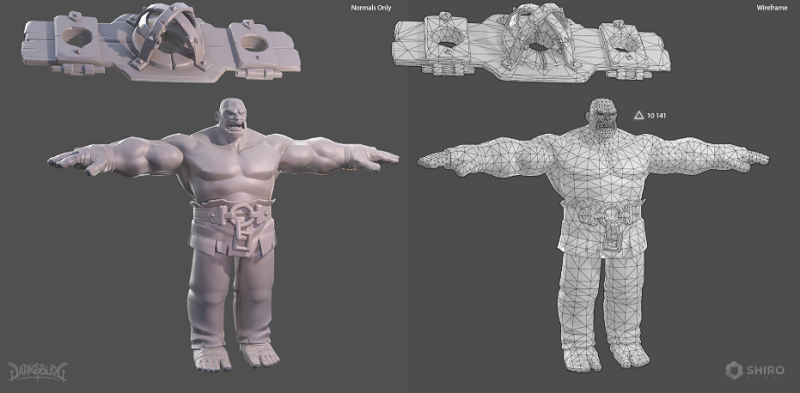Click the shaded character's bare feet
This screenshot has height=393, width=800.
pyautogui.click(x=236, y=356)
